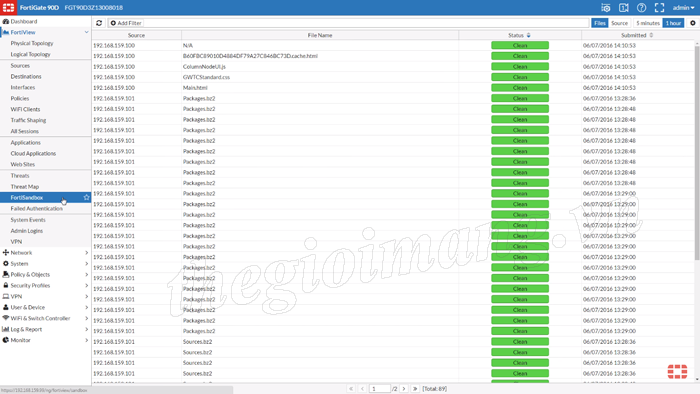Open the settings gear beside the 1 hour button
Viewport: 700px width, 394px height.
[693, 23]
